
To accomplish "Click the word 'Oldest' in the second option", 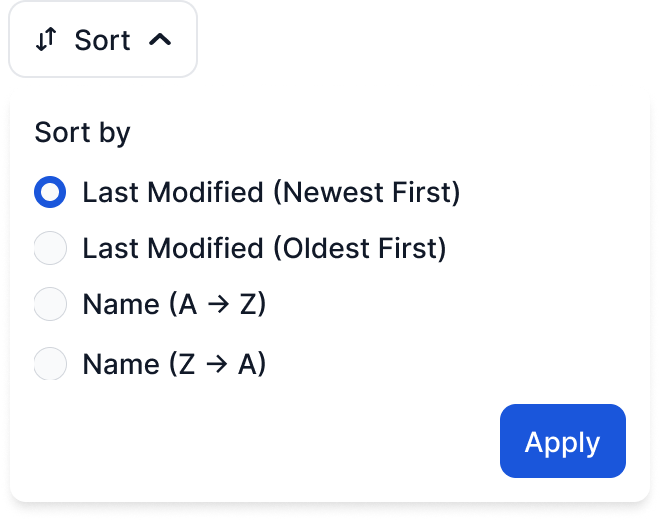I will click(327, 248).
